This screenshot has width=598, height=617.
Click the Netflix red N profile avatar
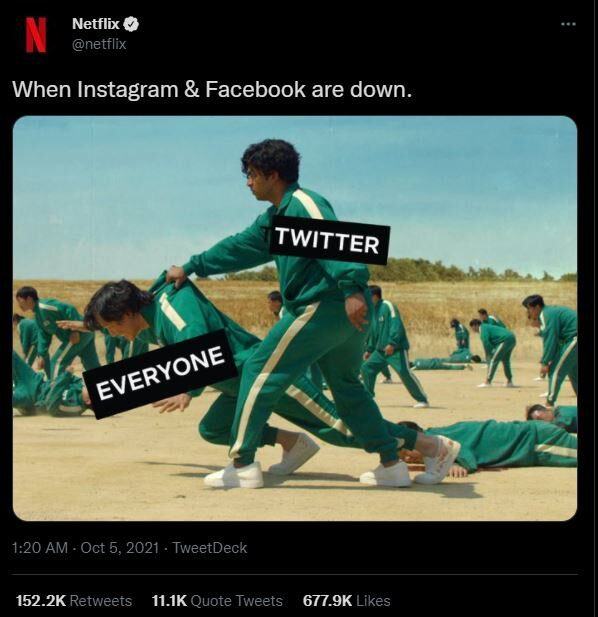point(36,35)
